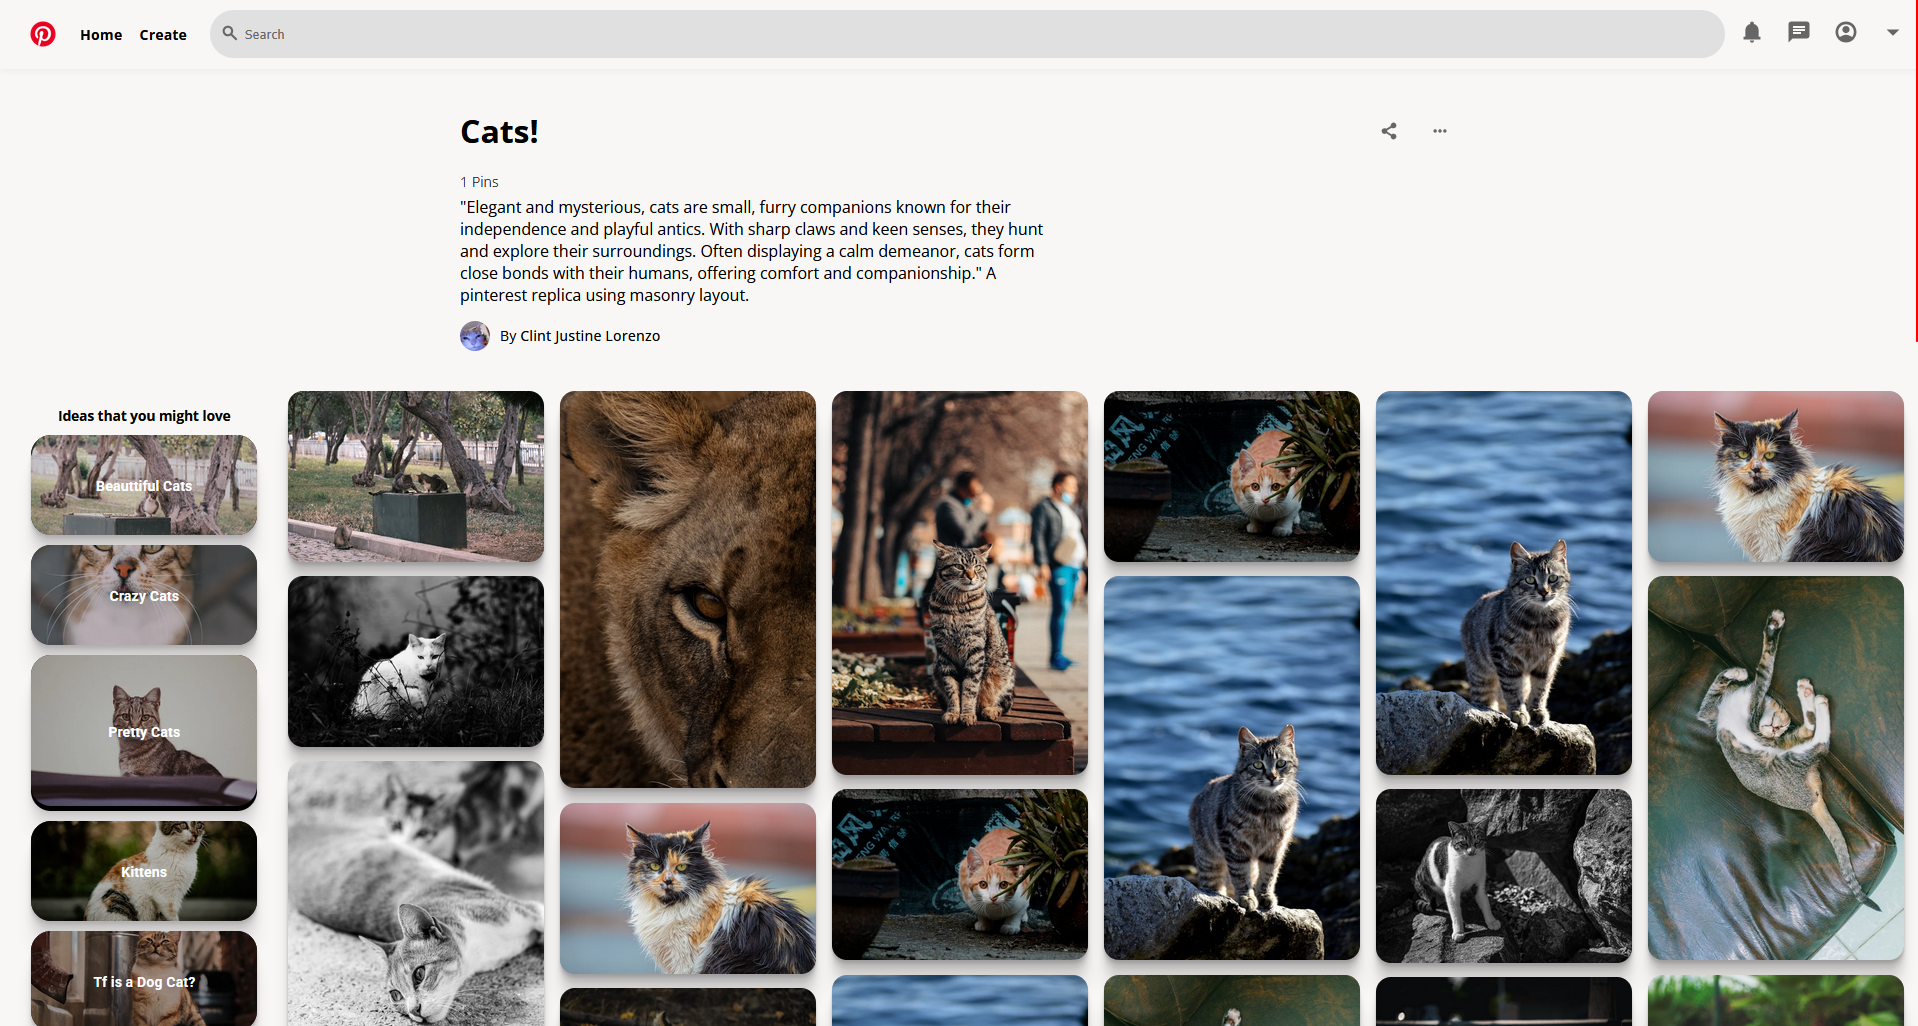Click inside the Search field
Image resolution: width=1918 pixels, height=1026 pixels.
600,33
